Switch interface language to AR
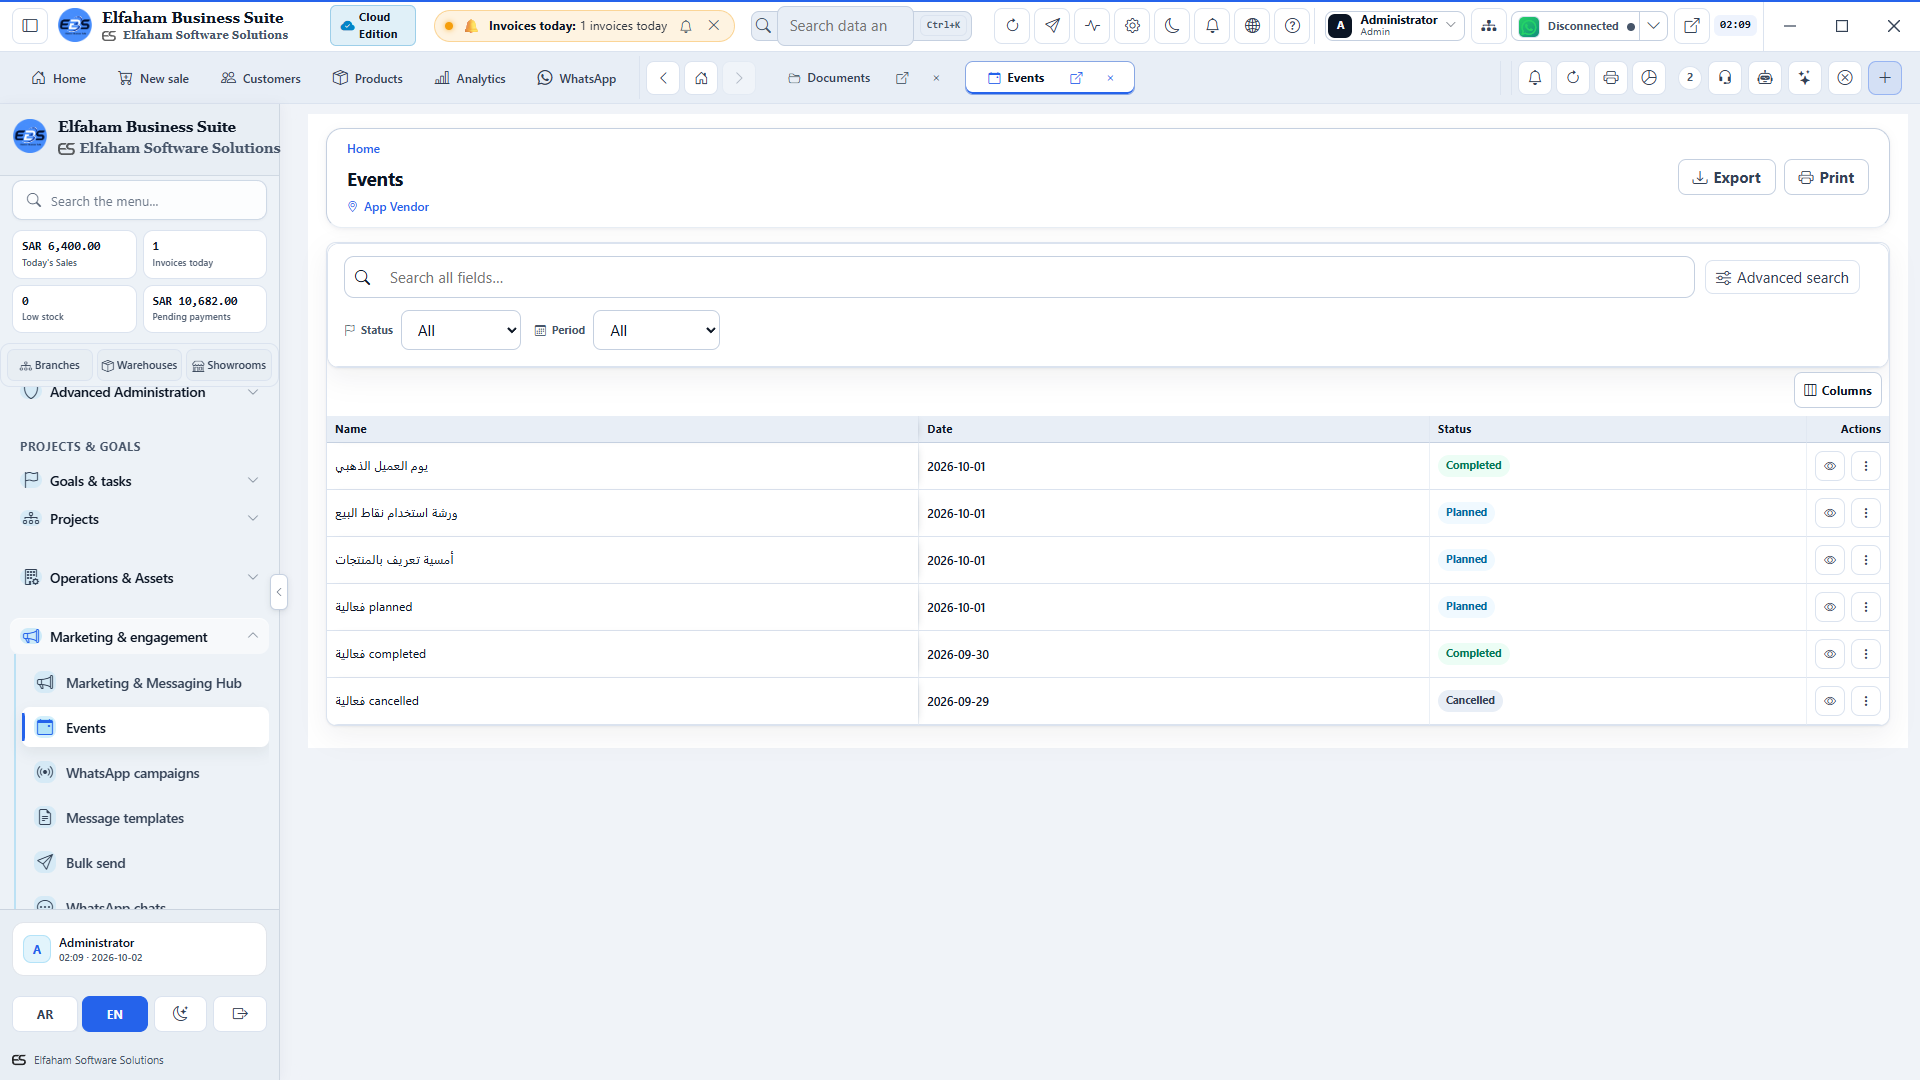This screenshot has width=1920, height=1080. 45,1014
